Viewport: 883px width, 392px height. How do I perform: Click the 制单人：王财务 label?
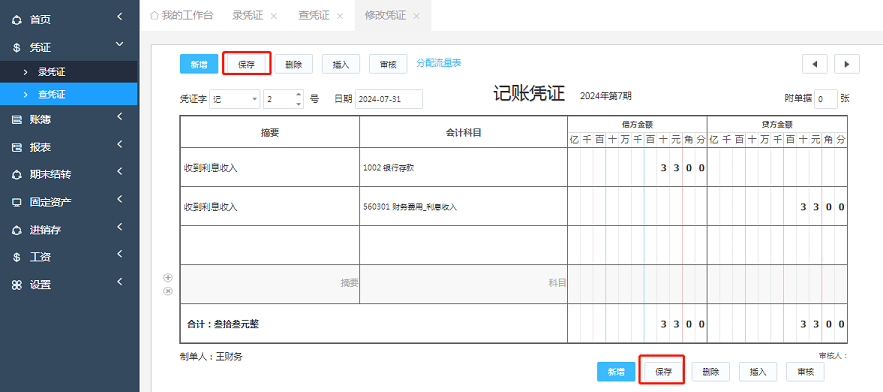pyautogui.click(x=211, y=357)
